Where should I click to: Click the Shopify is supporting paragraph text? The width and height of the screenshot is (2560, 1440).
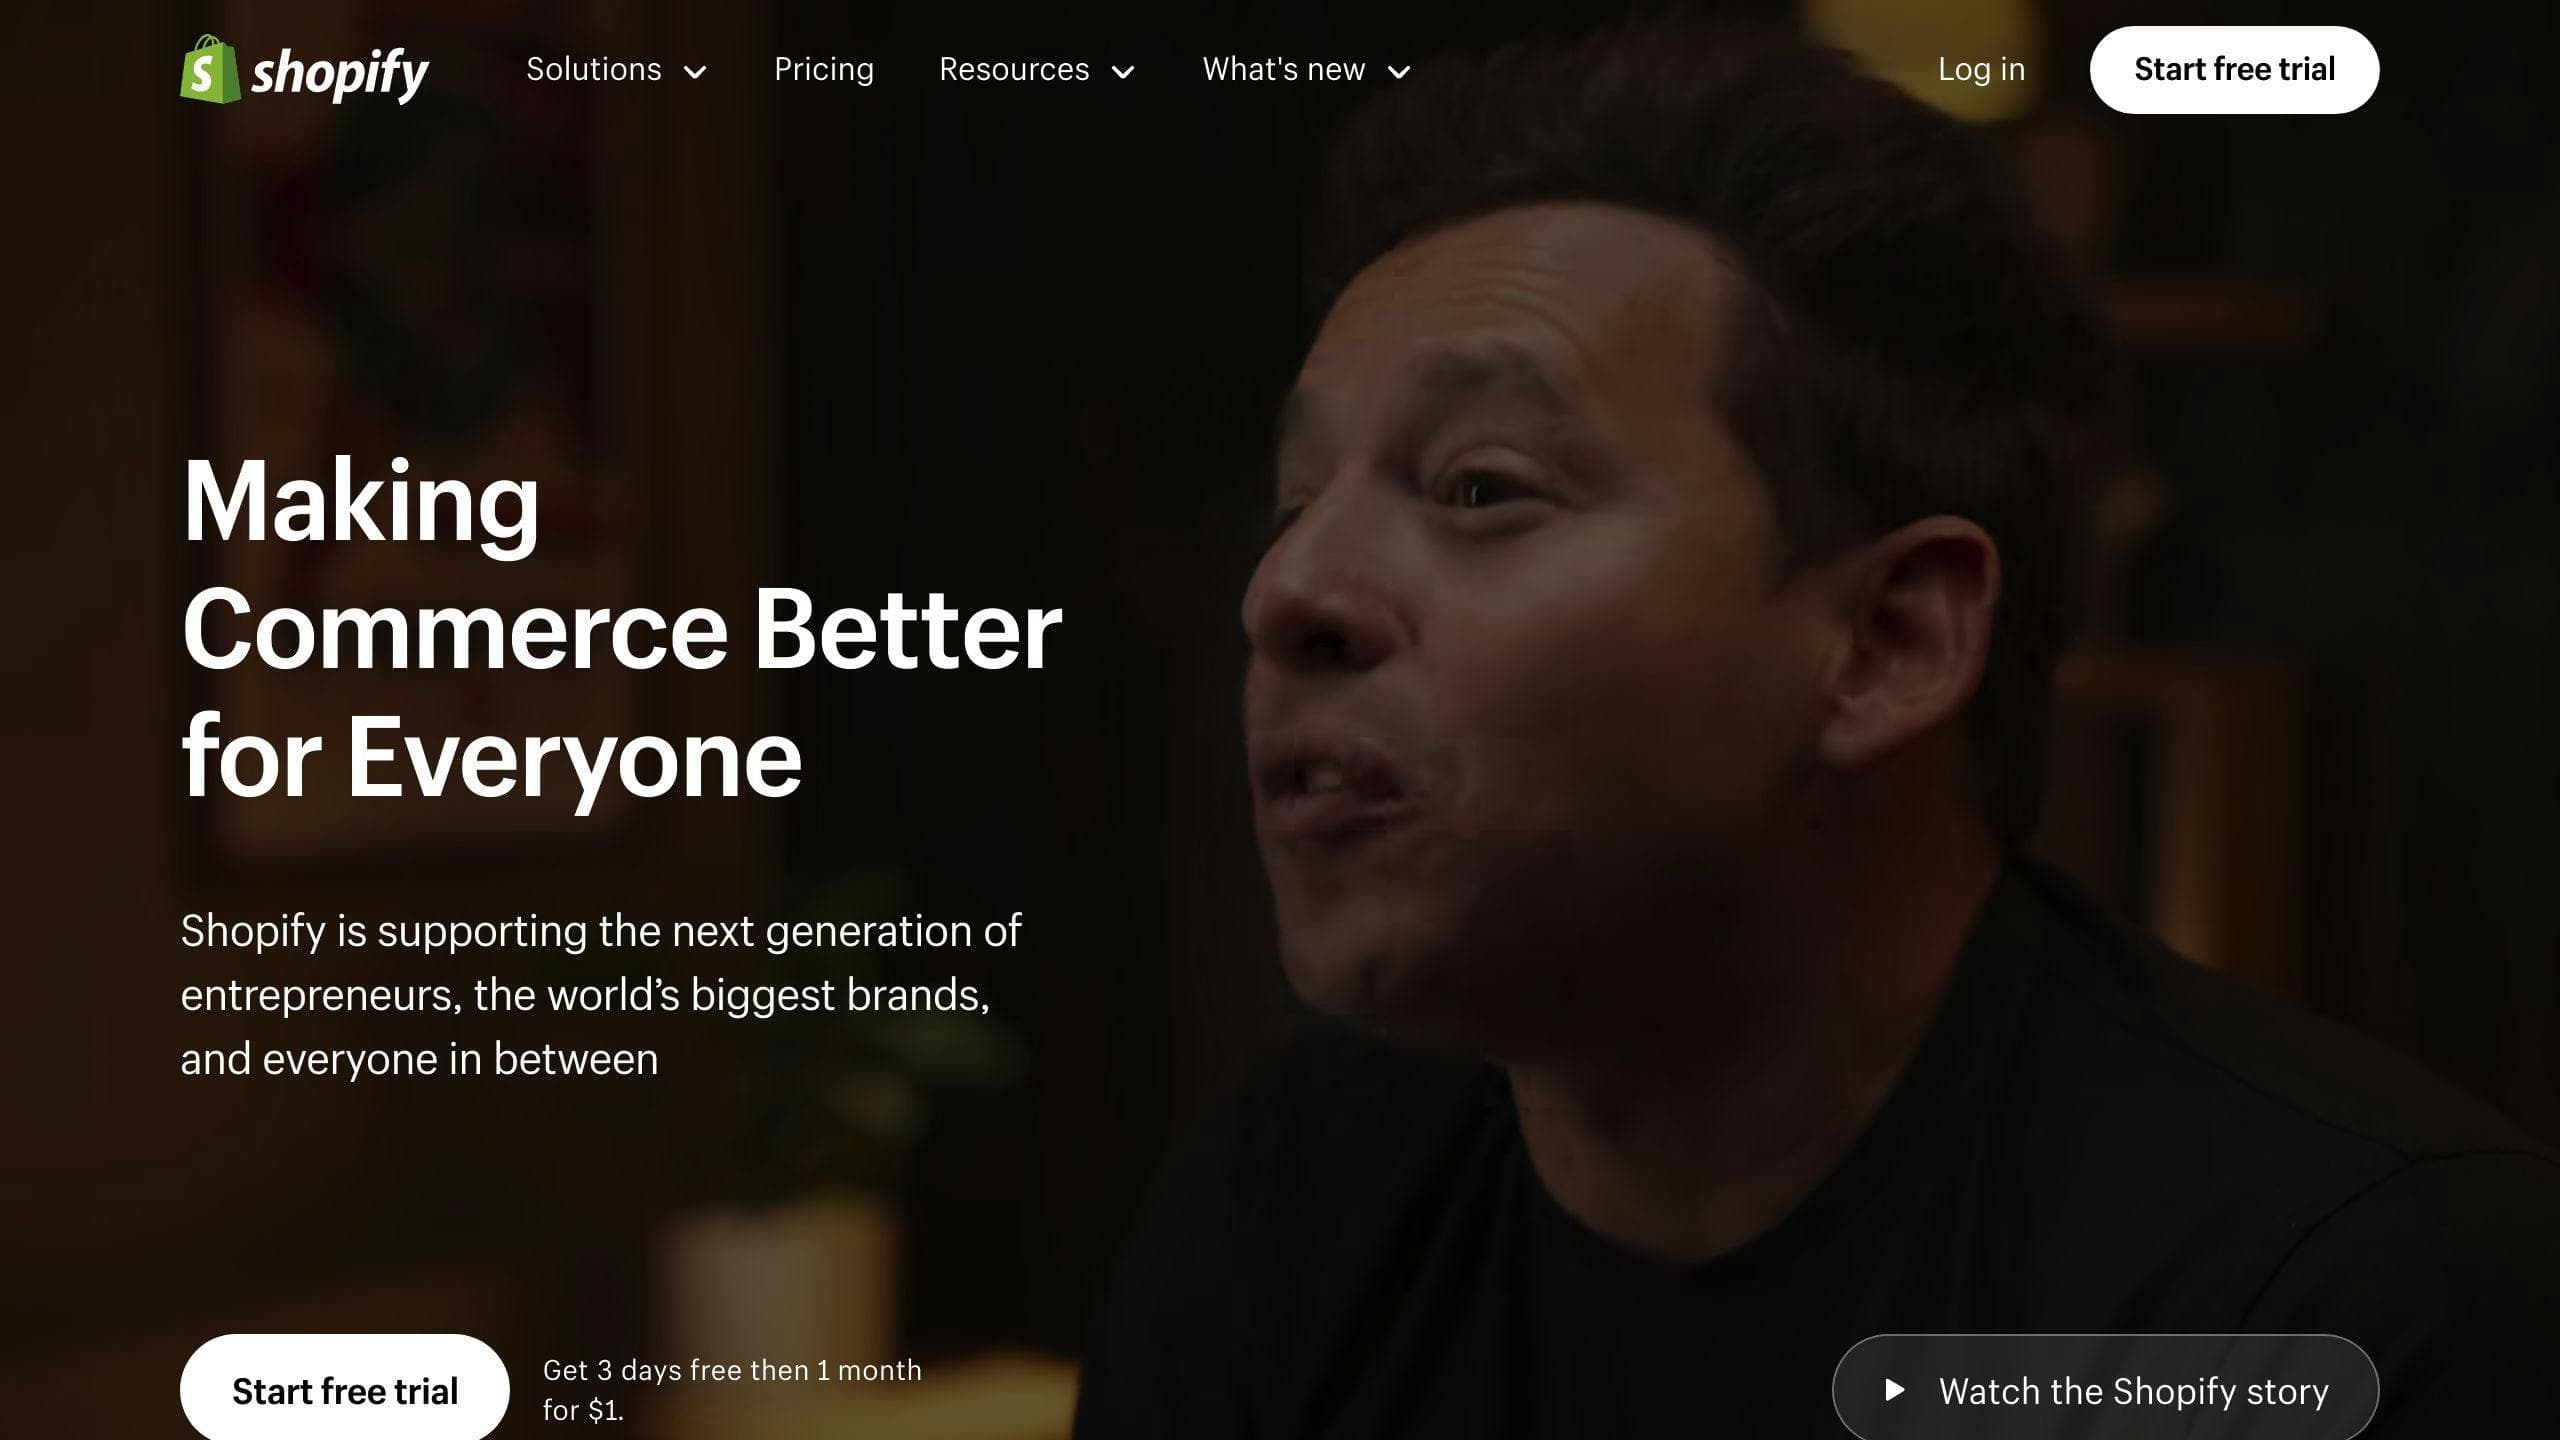600,994
